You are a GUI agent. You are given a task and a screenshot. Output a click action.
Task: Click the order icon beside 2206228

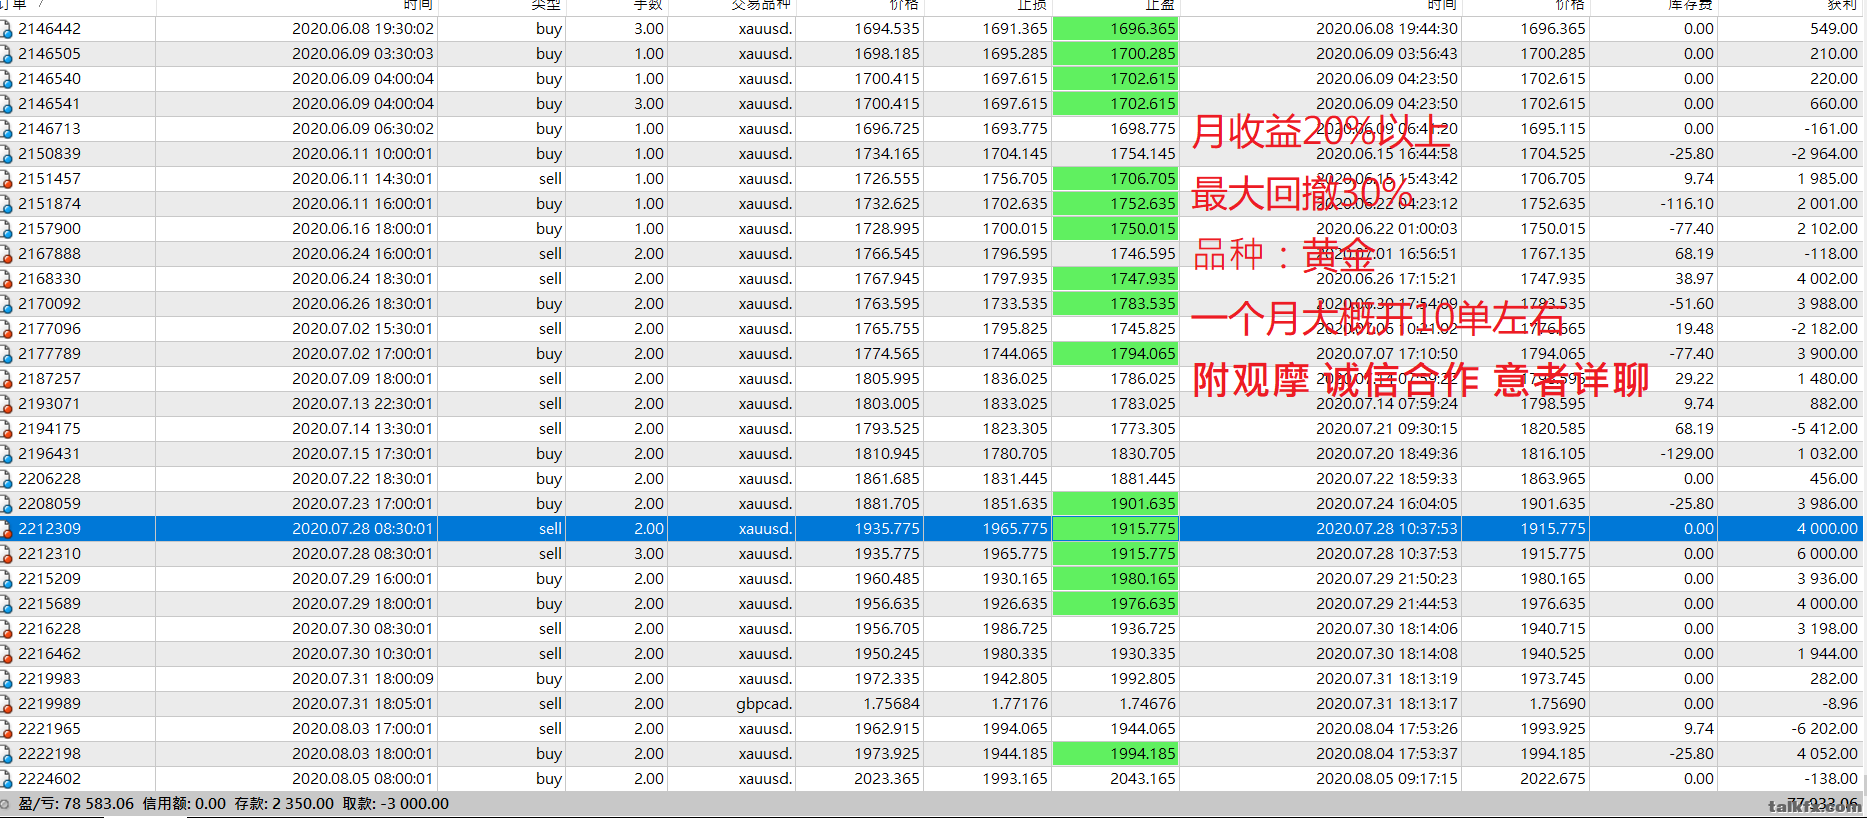(x=6, y=479)
